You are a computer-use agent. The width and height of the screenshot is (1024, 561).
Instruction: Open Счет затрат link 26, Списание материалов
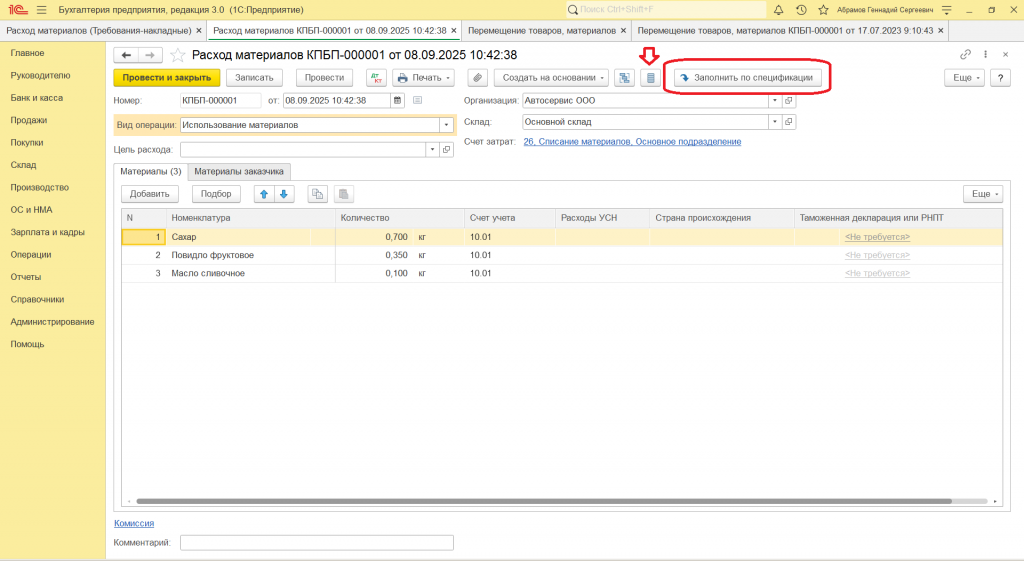pos(632,142)
